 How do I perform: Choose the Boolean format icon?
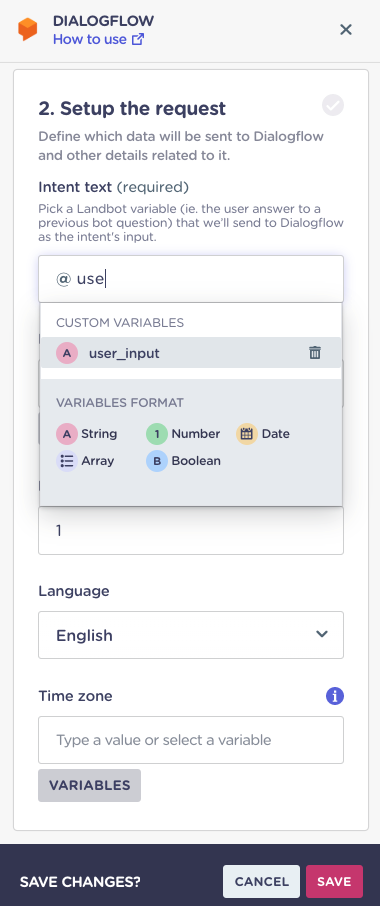157,461
